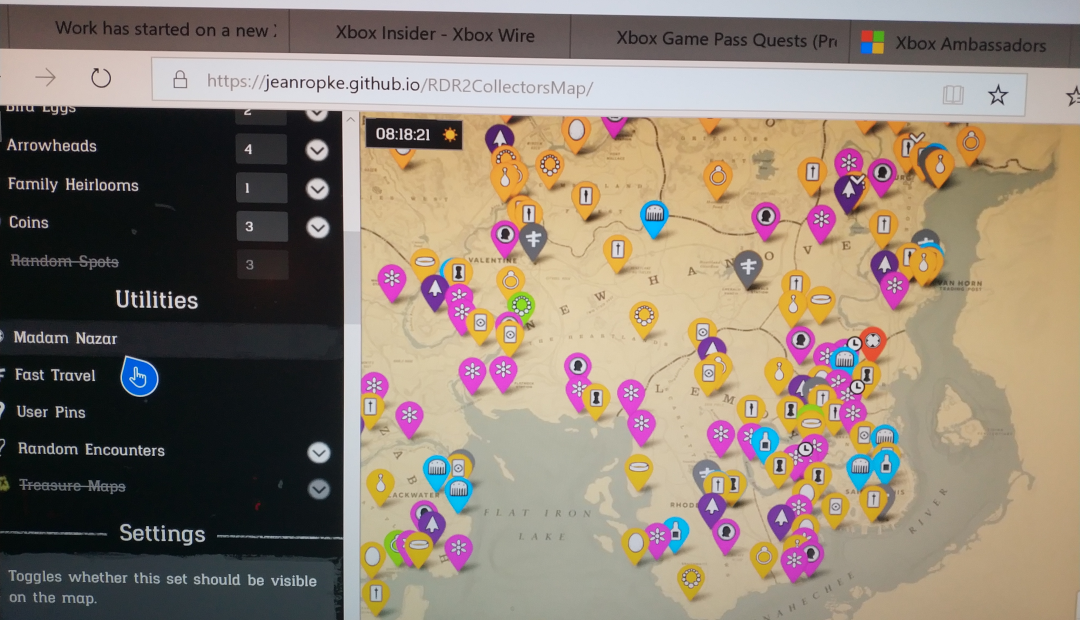
Task: Click the sidebar scrollbar up arrow
Action: [351, 120]
